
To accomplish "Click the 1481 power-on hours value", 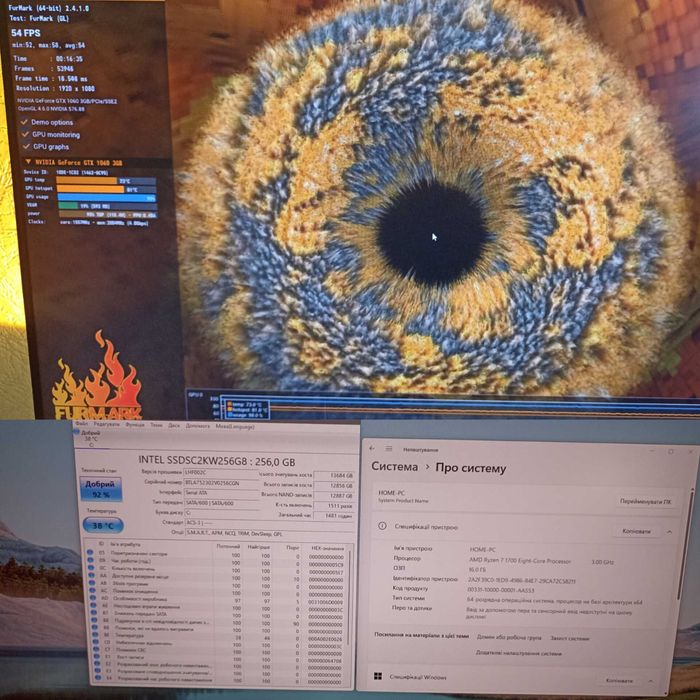I will pyautogui.click(x=334, y=516).
